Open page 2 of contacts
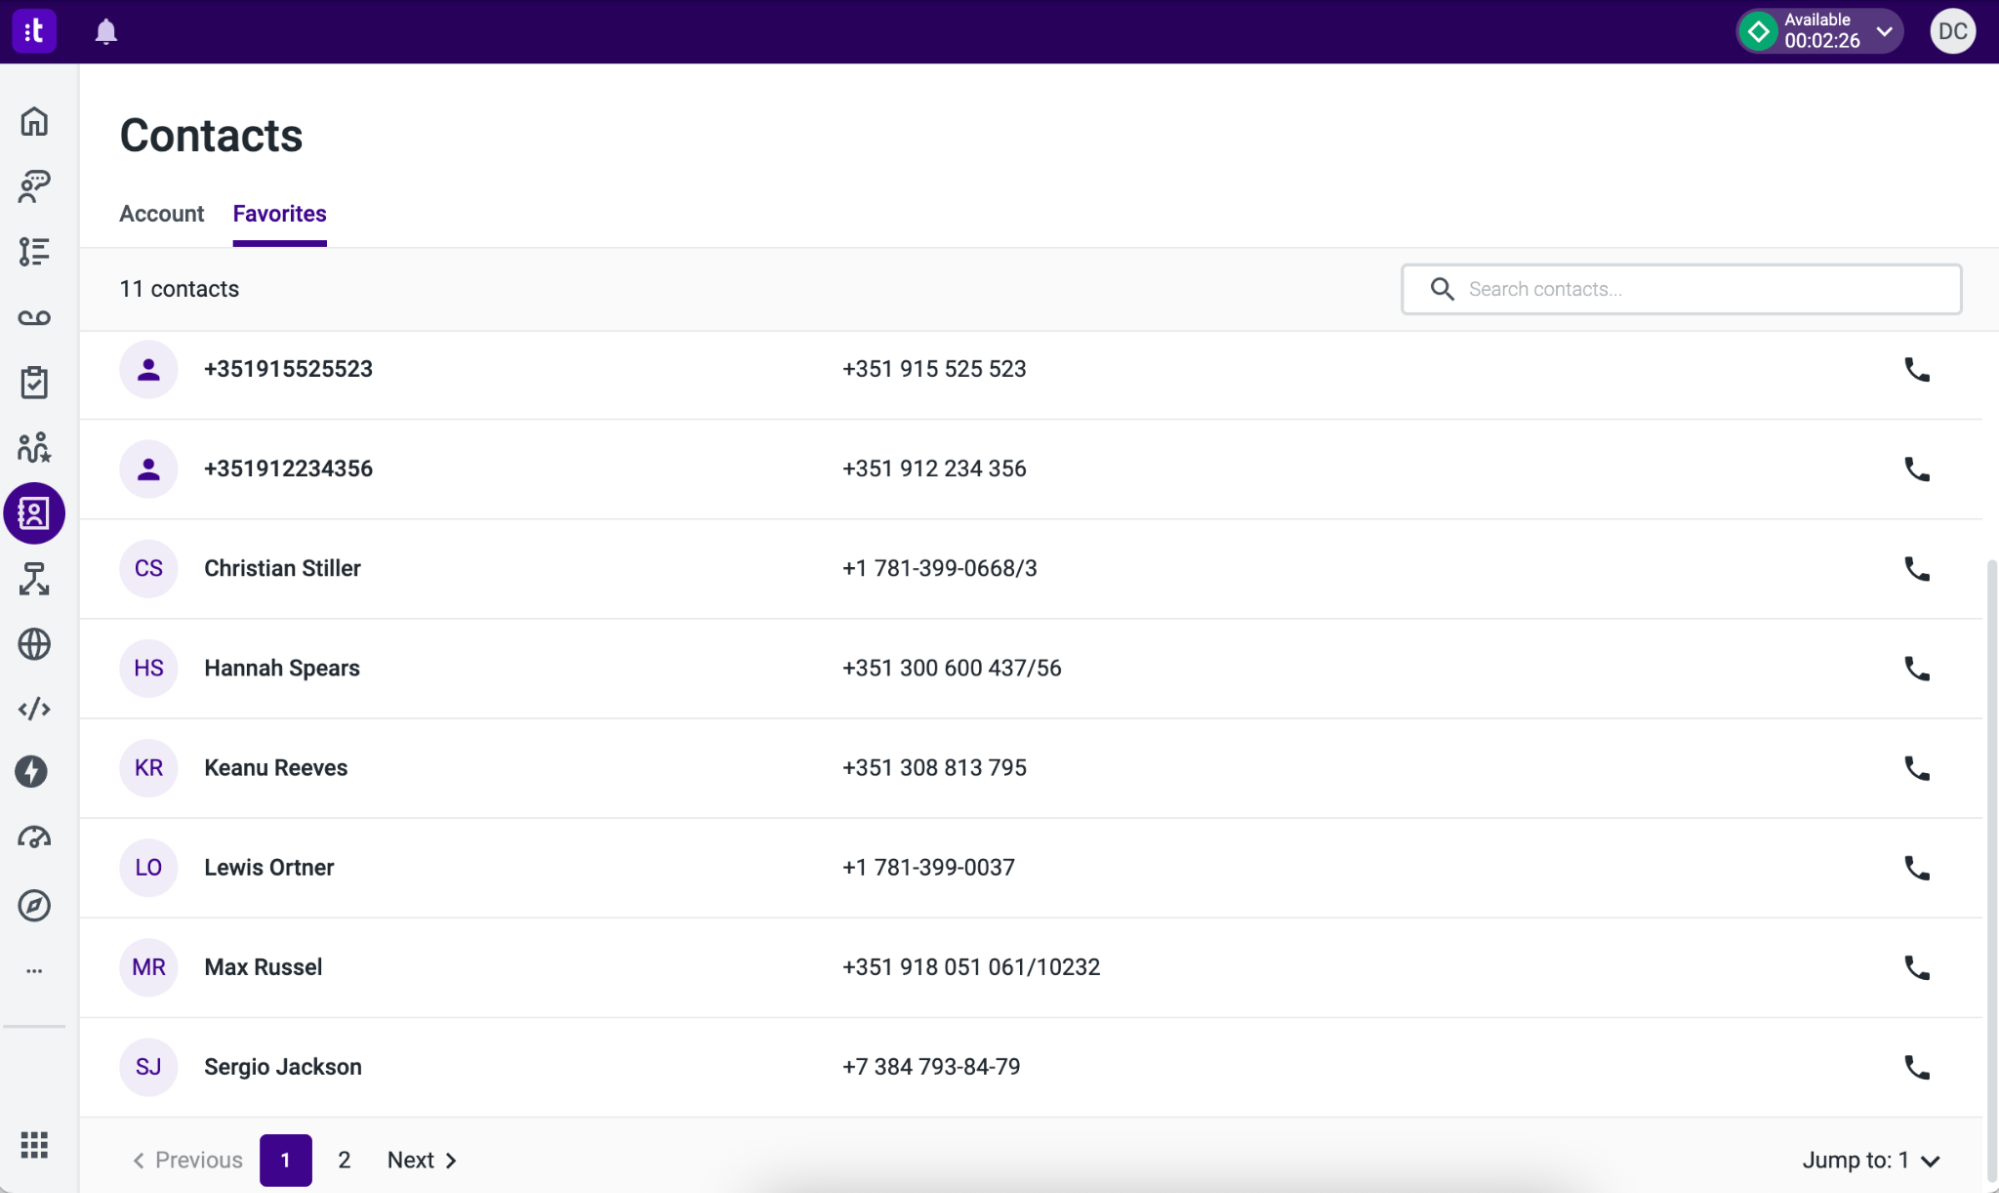Image resolution: width=1999 pixels, height=1193 pixels. coord(344,1160)
